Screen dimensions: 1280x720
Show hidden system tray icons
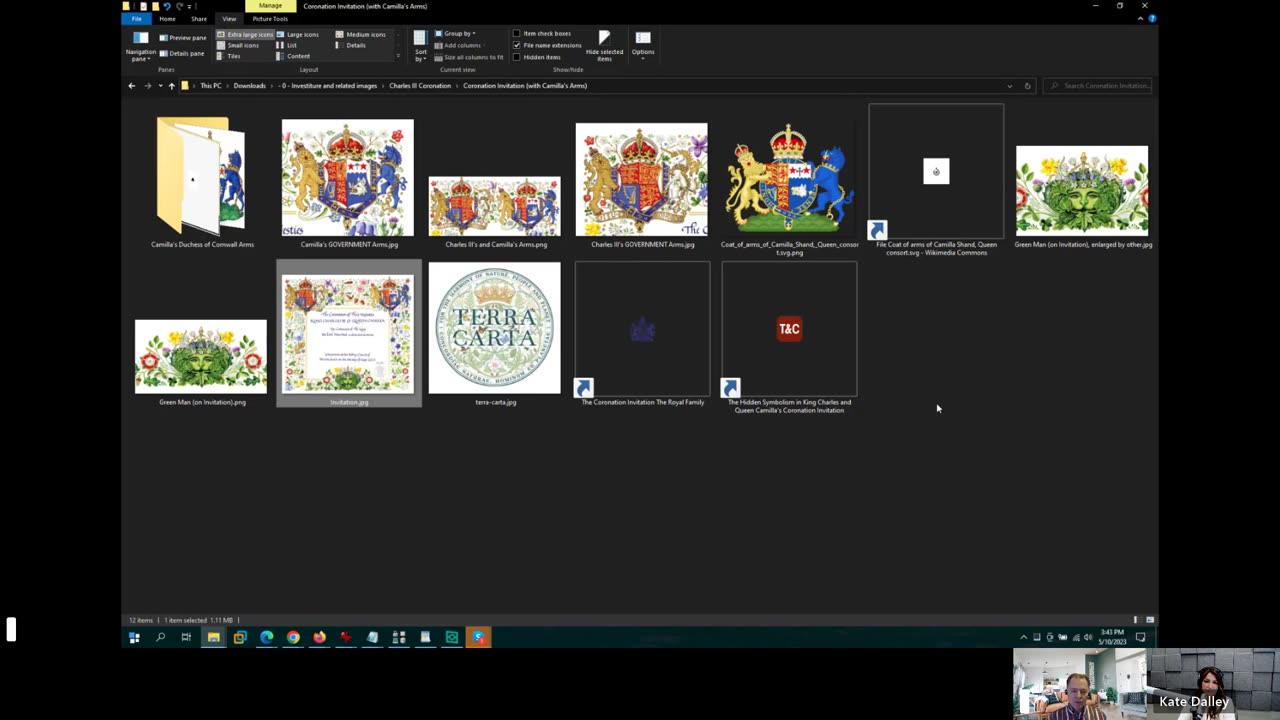[x=1023, y=637]
